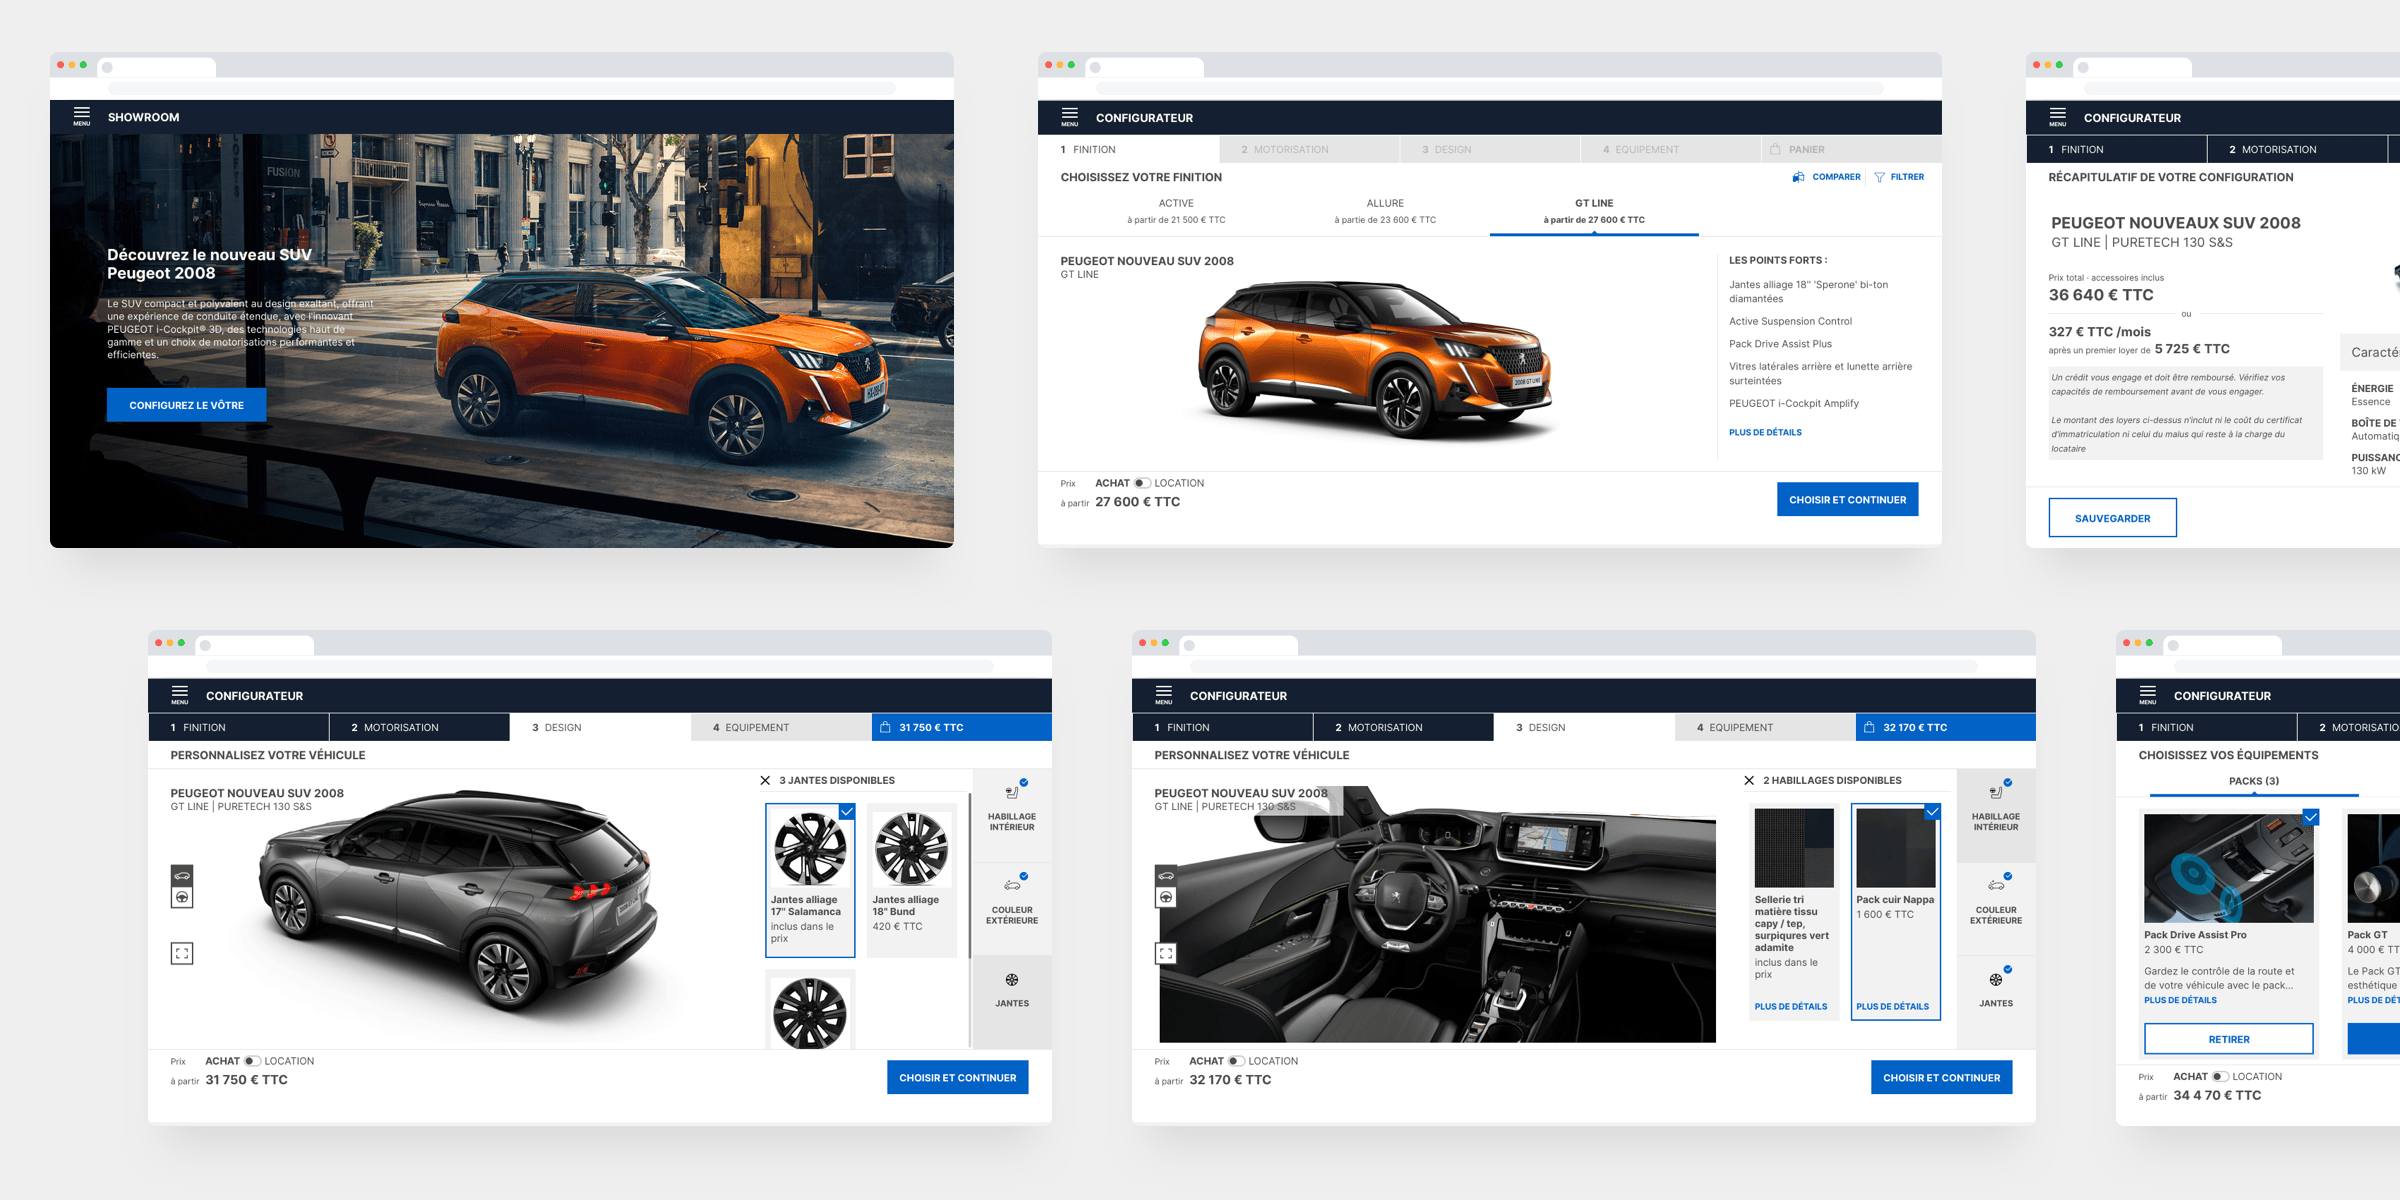Click the Sauvegarder button
The width and height of the screenshot is (2400, 1200).
coord(2112,518)
